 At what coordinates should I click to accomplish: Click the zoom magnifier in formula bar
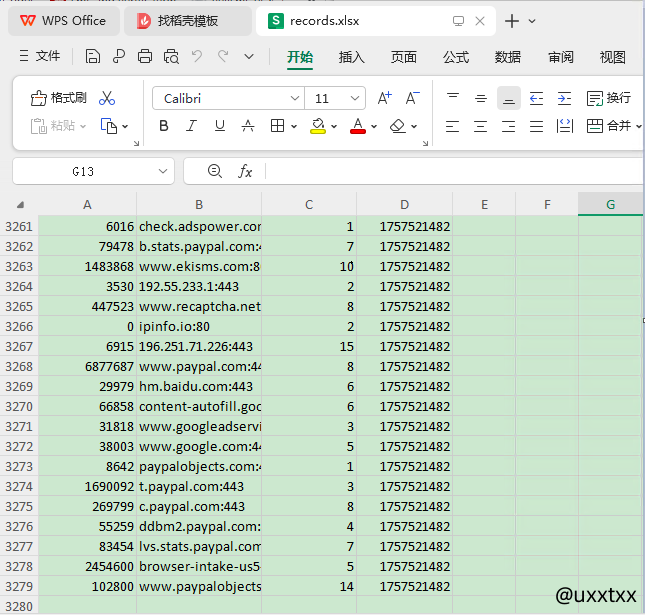tap(214, 171)
